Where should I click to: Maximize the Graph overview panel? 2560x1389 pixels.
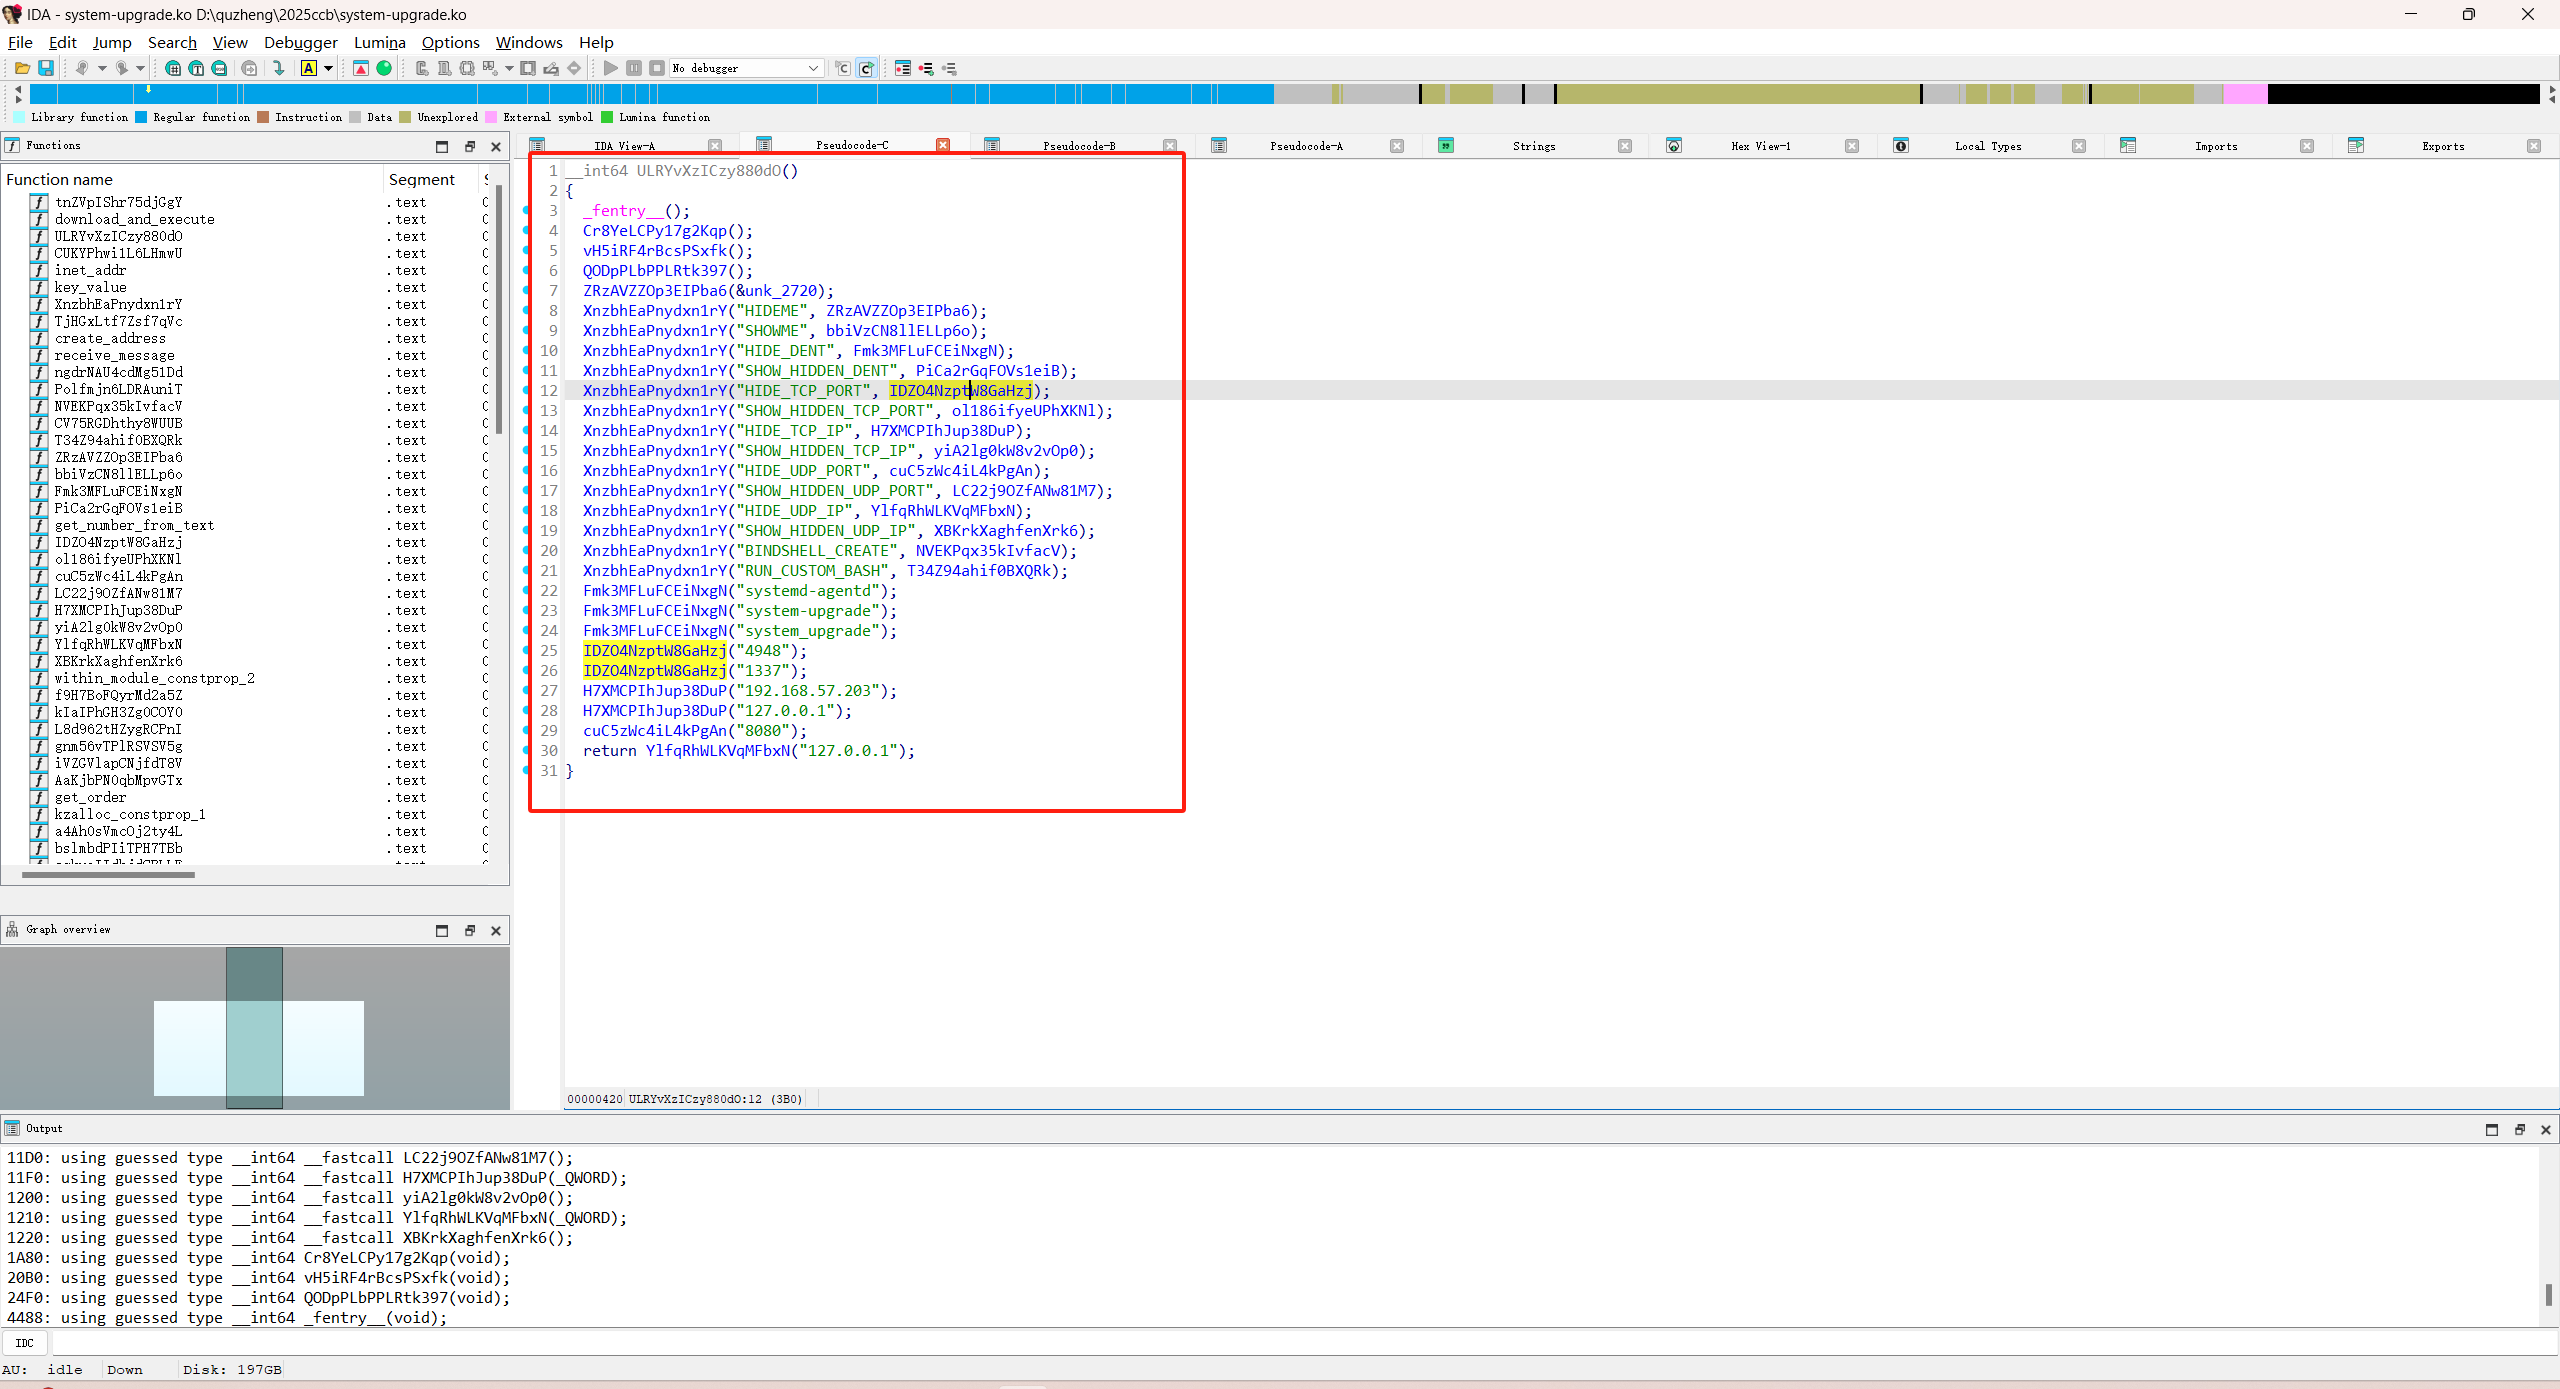click(x=442, y=930)
